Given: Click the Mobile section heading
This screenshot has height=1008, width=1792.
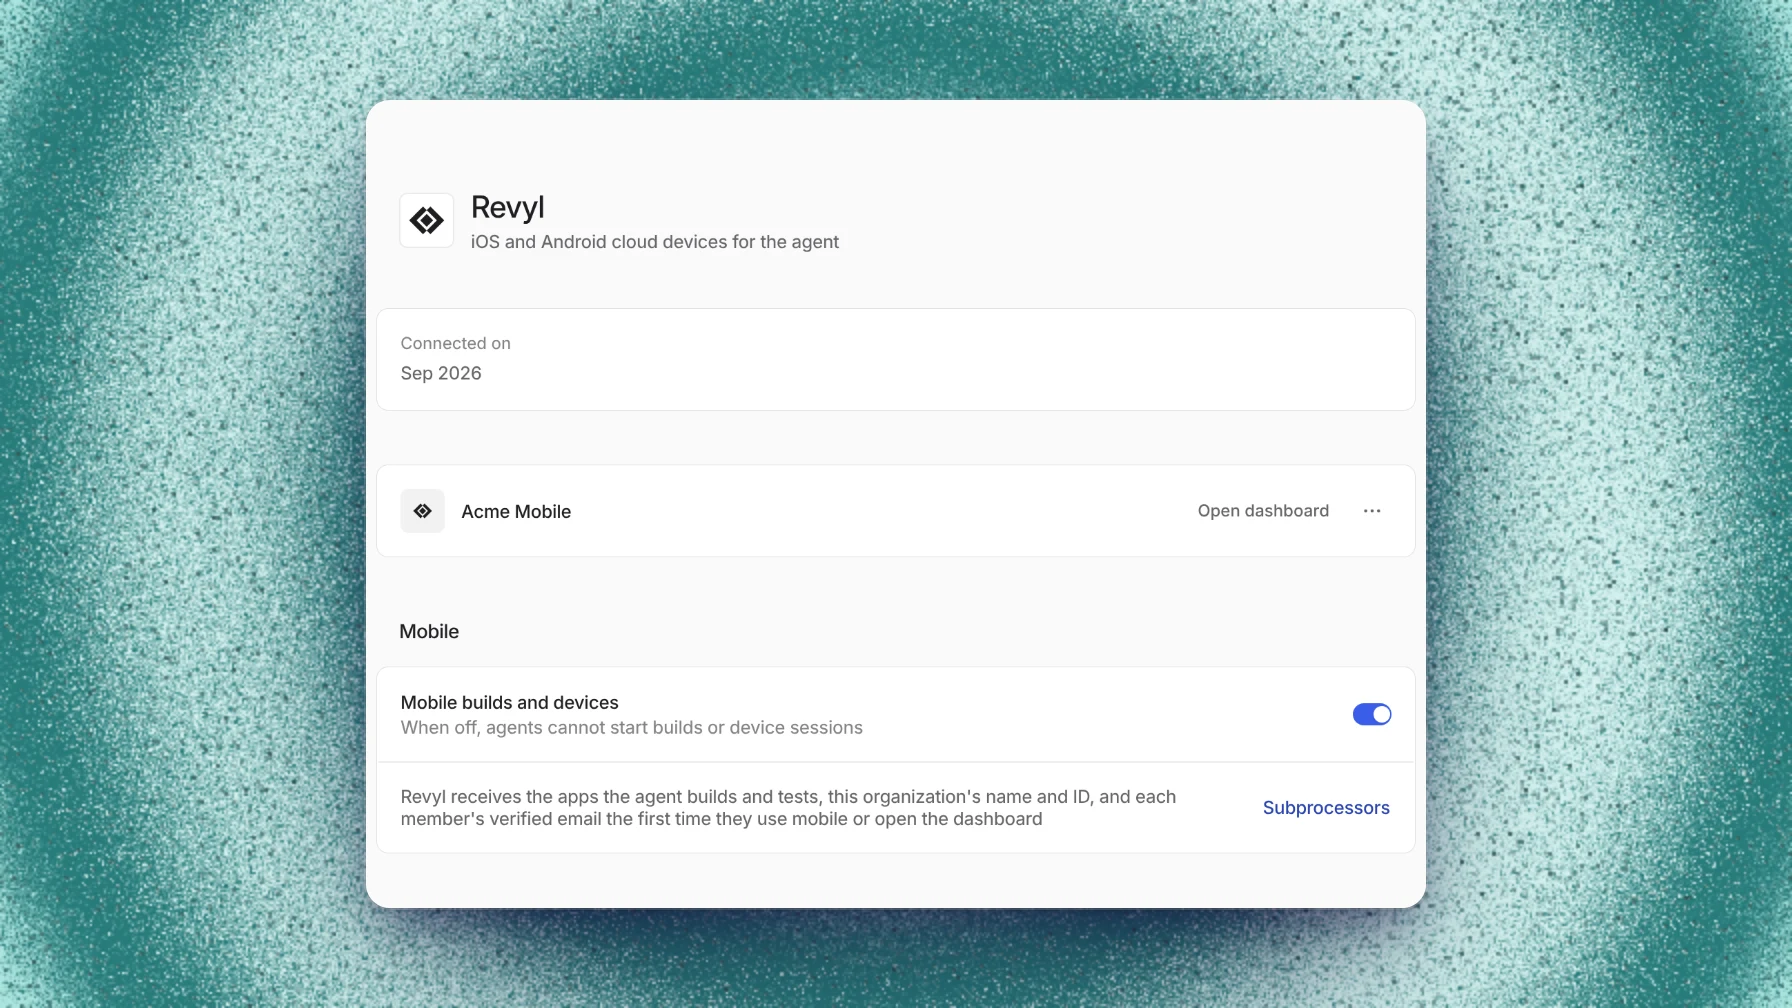Looking at the screenshot, I should [x=429, y=631].
